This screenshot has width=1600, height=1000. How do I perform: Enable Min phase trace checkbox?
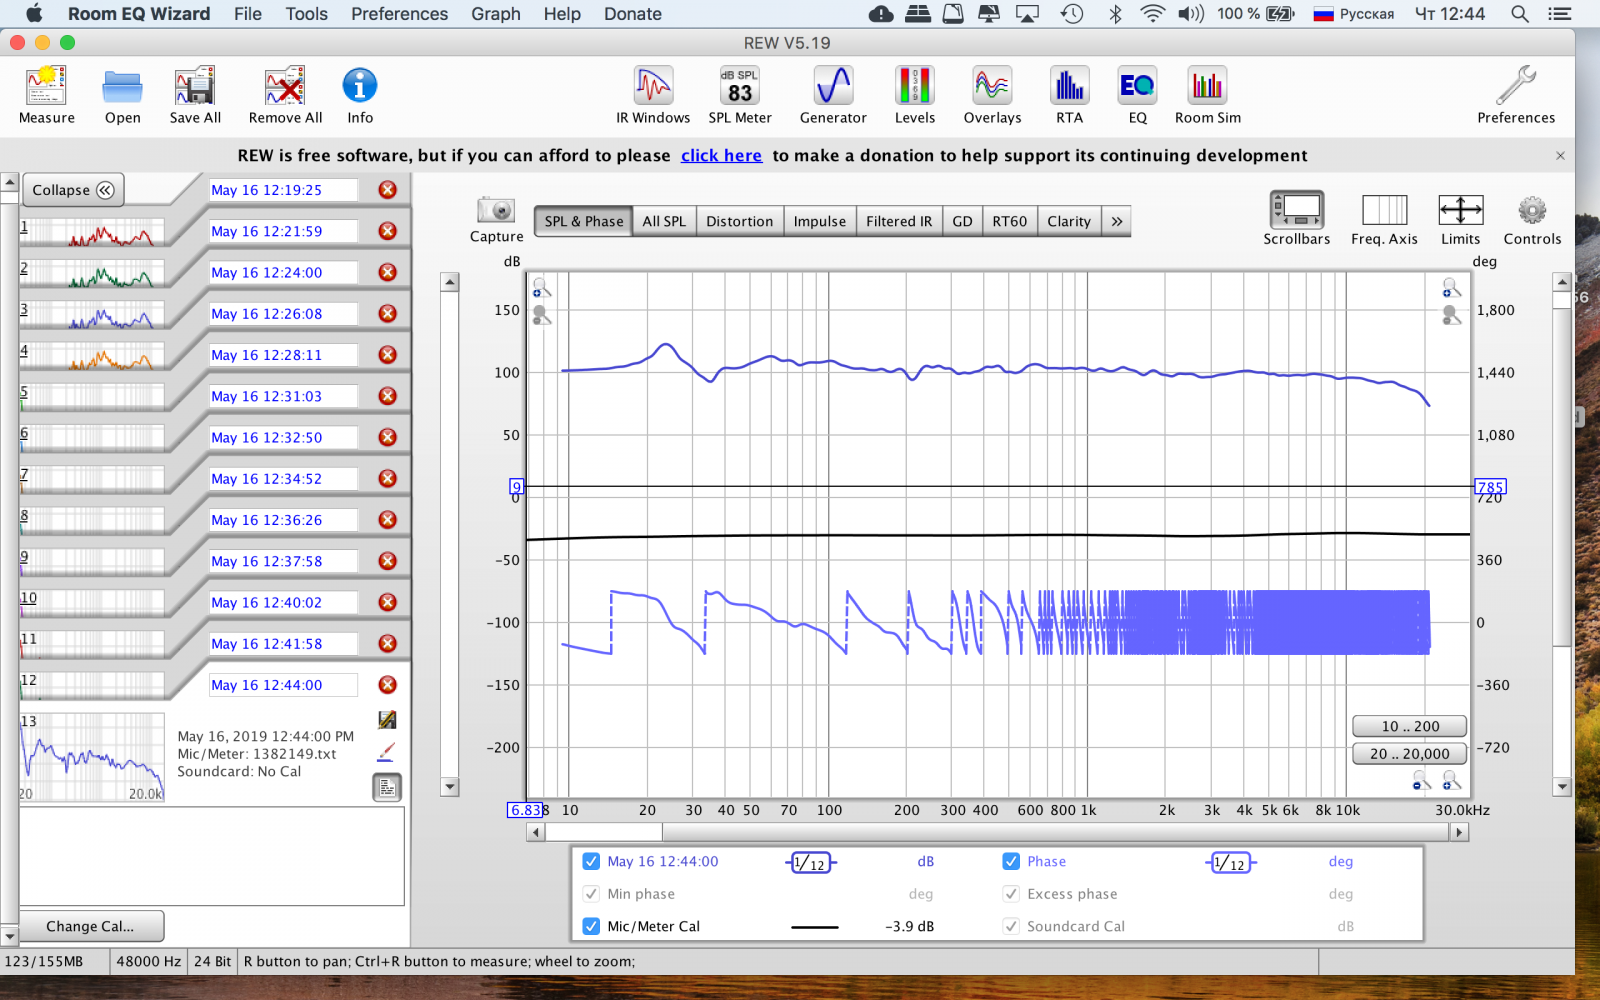coord(591,894)
